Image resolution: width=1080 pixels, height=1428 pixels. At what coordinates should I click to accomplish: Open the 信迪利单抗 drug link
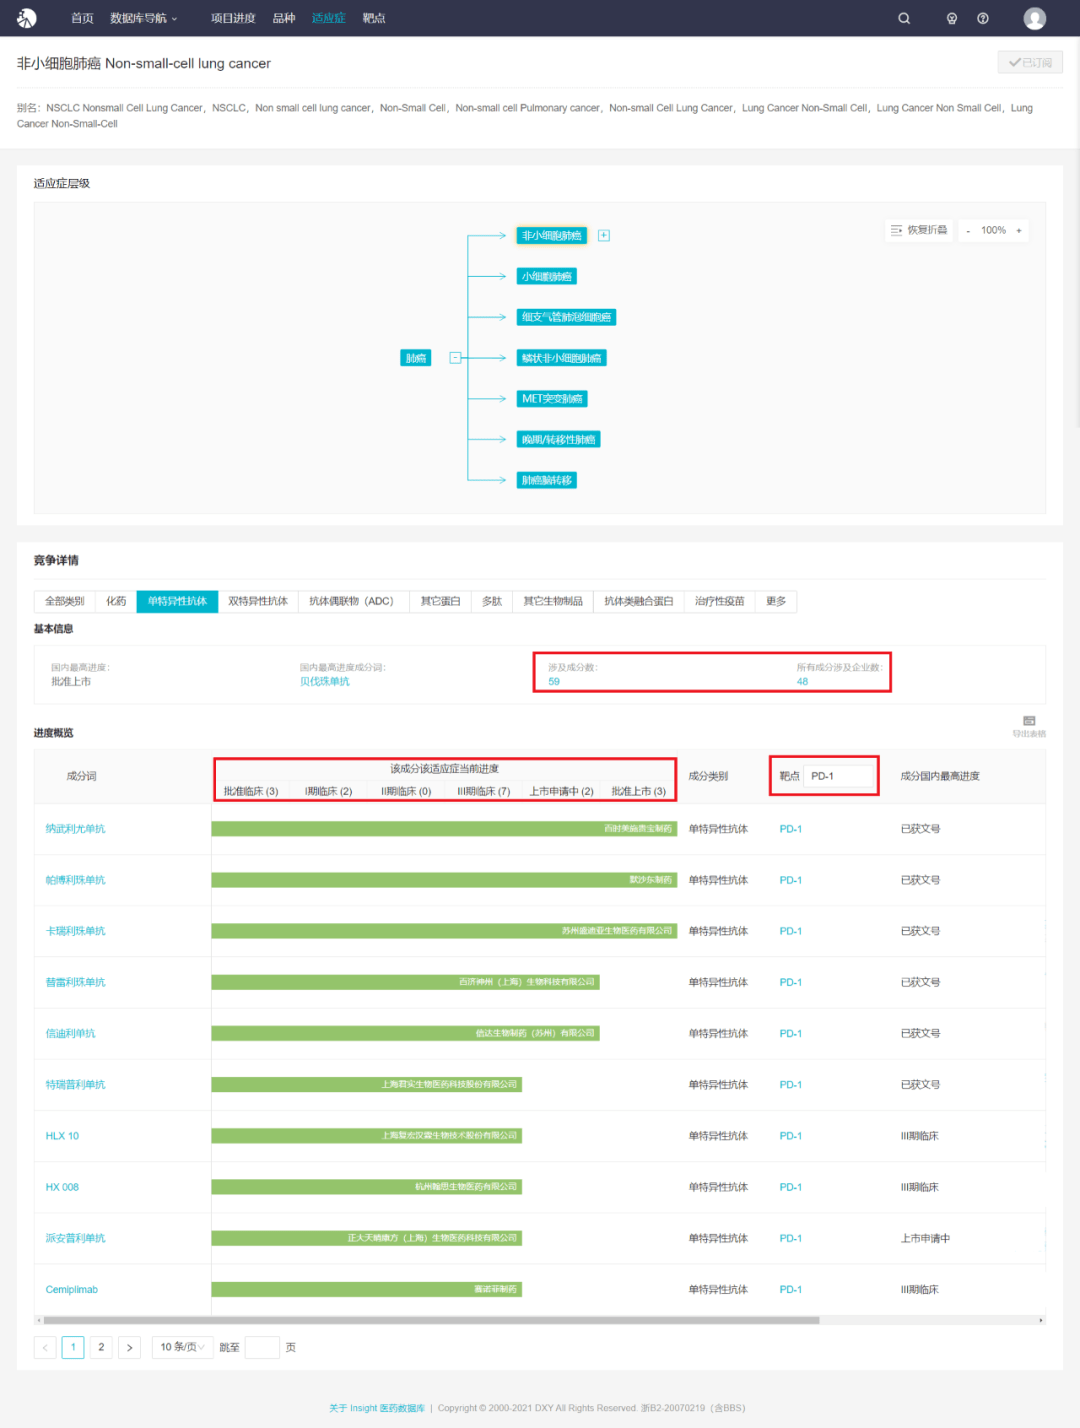[70, 1033]
